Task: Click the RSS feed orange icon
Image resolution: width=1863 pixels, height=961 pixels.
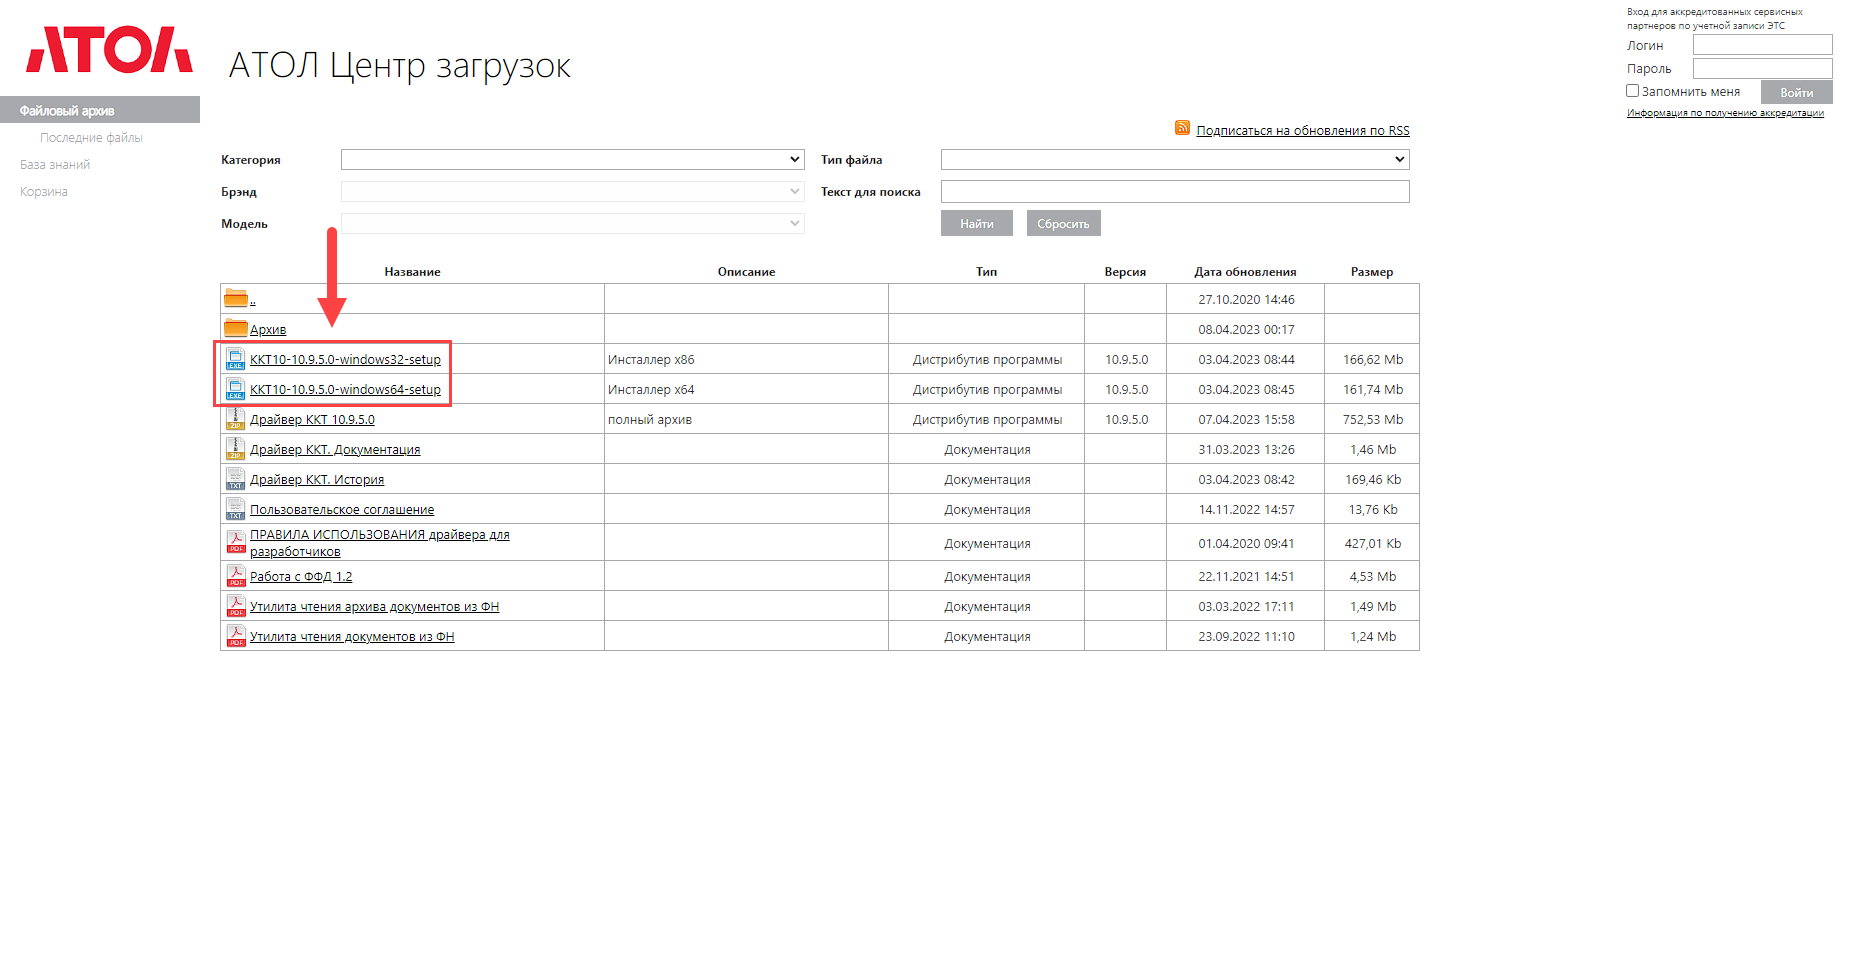Action: pos(1182,128)
